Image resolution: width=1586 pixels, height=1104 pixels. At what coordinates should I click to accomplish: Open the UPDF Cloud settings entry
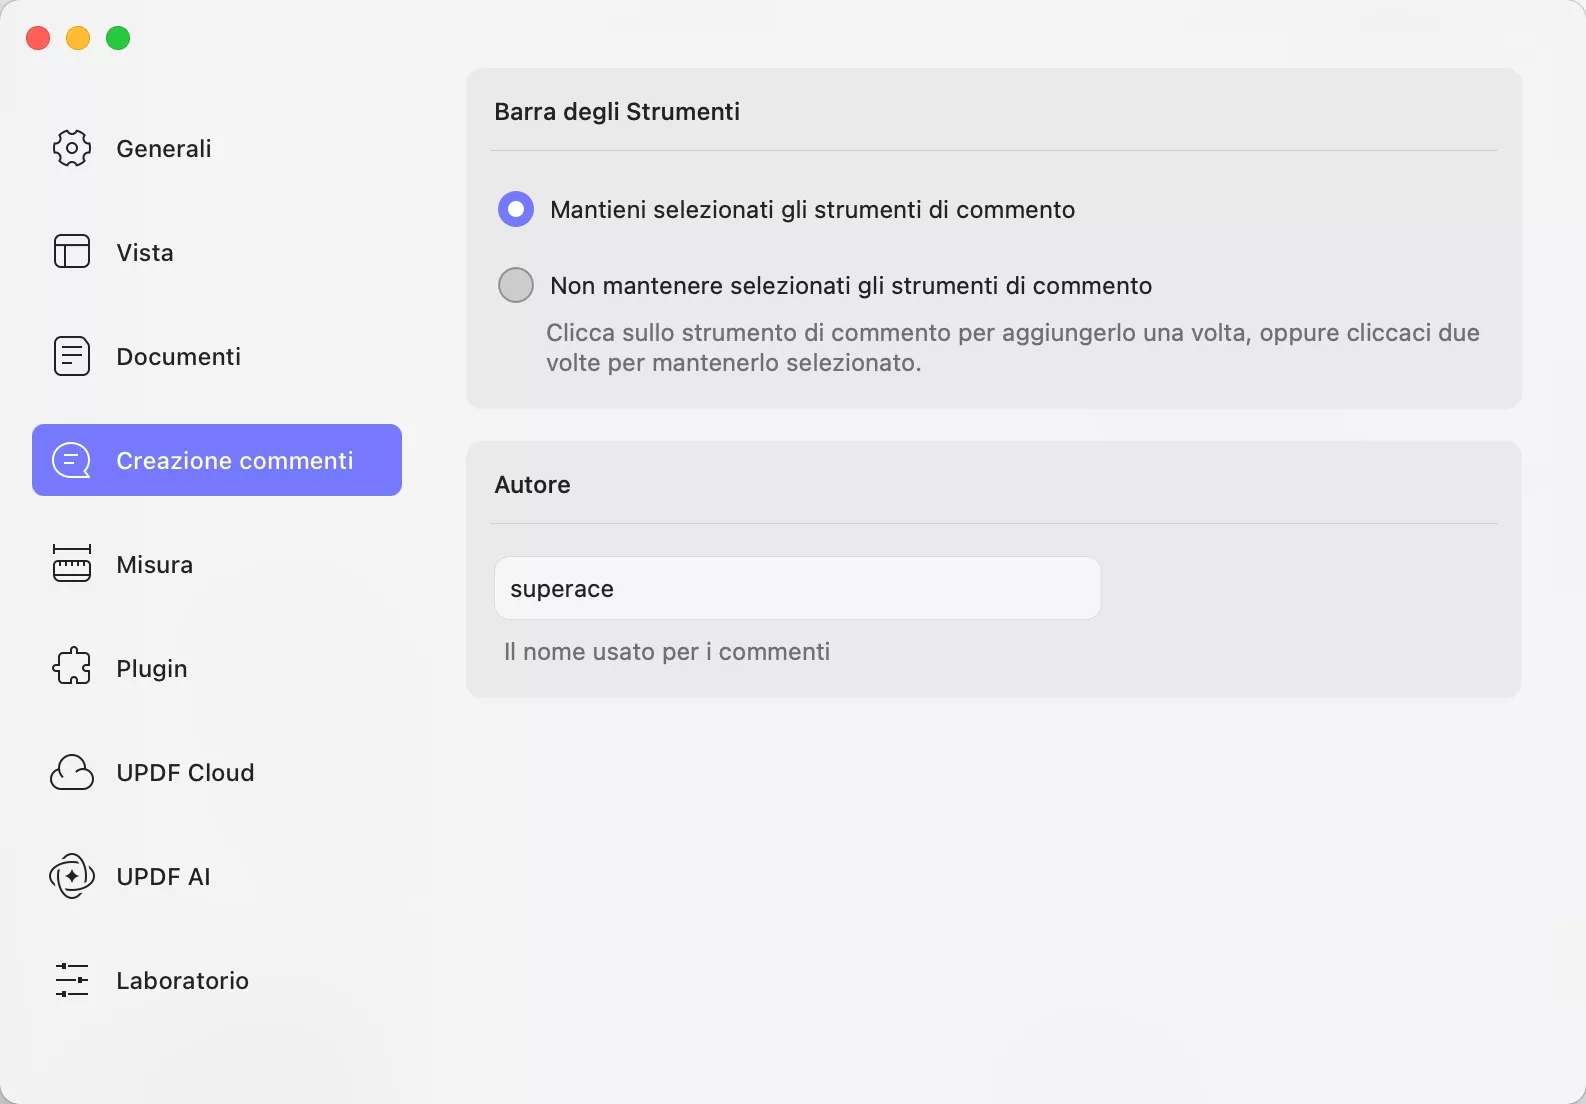click(185, 772)
